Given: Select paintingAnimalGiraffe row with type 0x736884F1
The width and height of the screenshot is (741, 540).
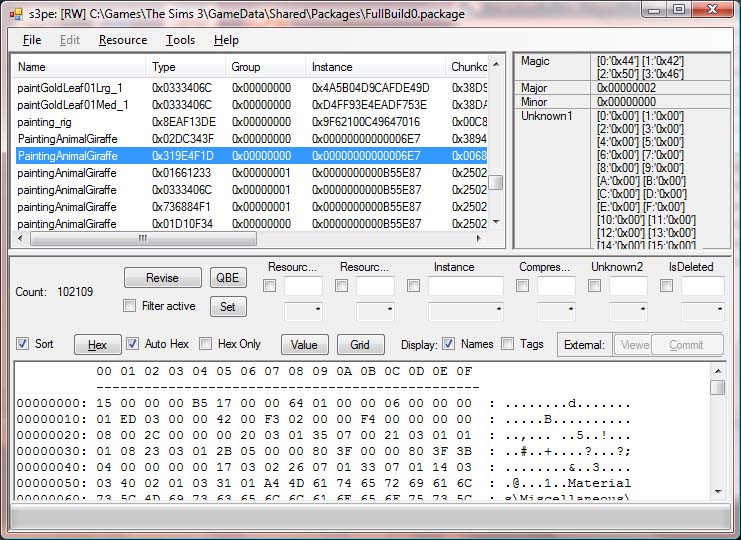Looking at the screenshot, I should [x=251, y=207].
